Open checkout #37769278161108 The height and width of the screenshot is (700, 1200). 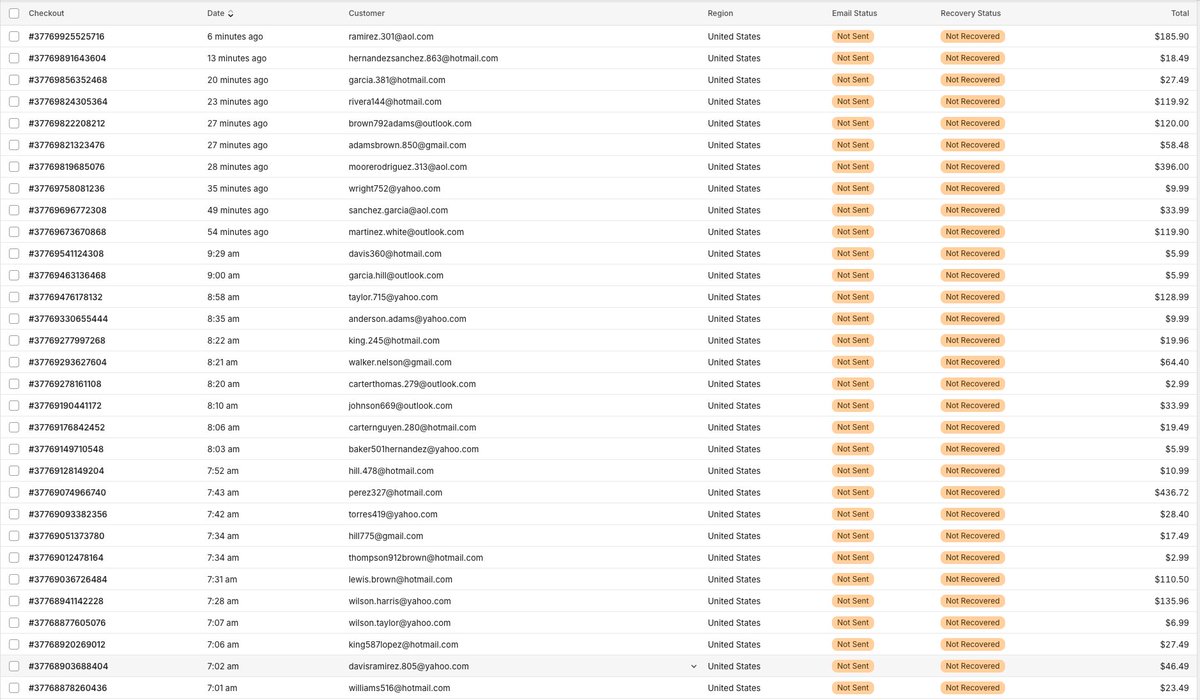65,384
